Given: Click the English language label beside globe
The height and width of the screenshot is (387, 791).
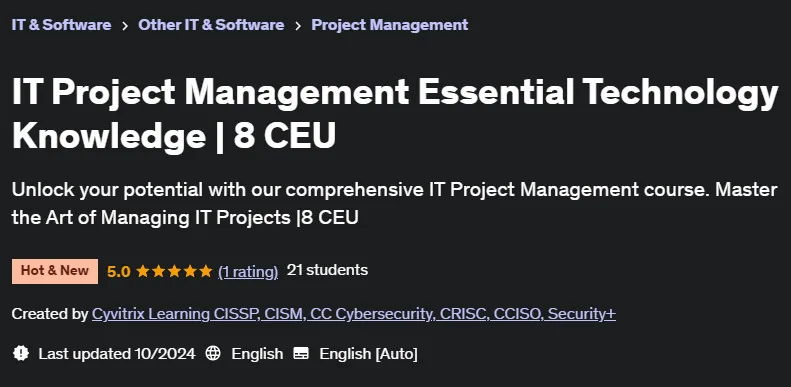Looking at the screenshot, I should pos(257,354).
